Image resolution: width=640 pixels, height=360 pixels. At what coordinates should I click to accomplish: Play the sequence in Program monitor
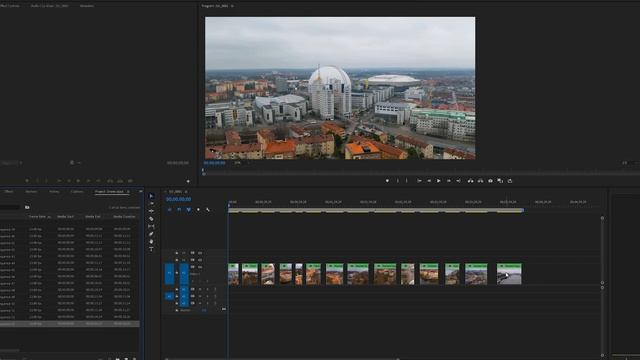pyautogui.click(x=439, y=181)
